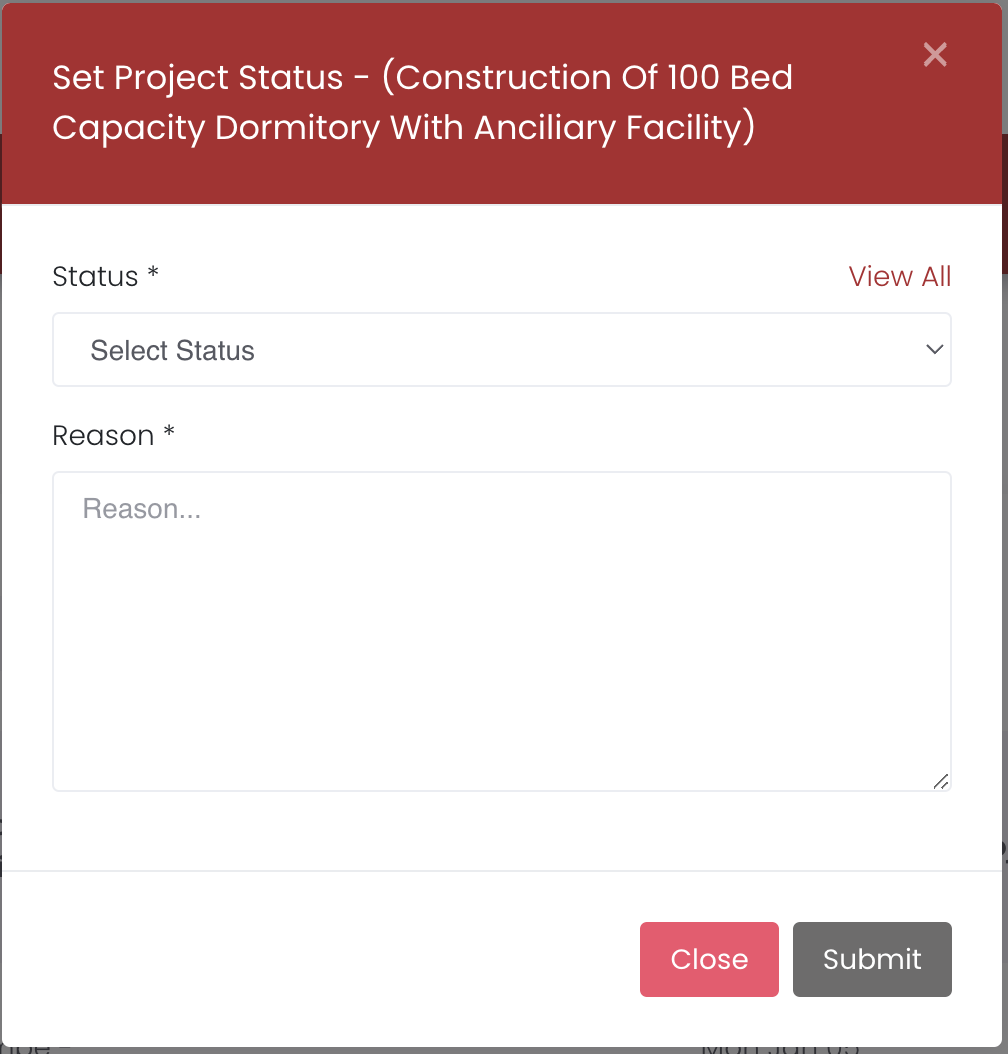
Task: Click the Set Project Status title text
Action: tap(197, 78)
